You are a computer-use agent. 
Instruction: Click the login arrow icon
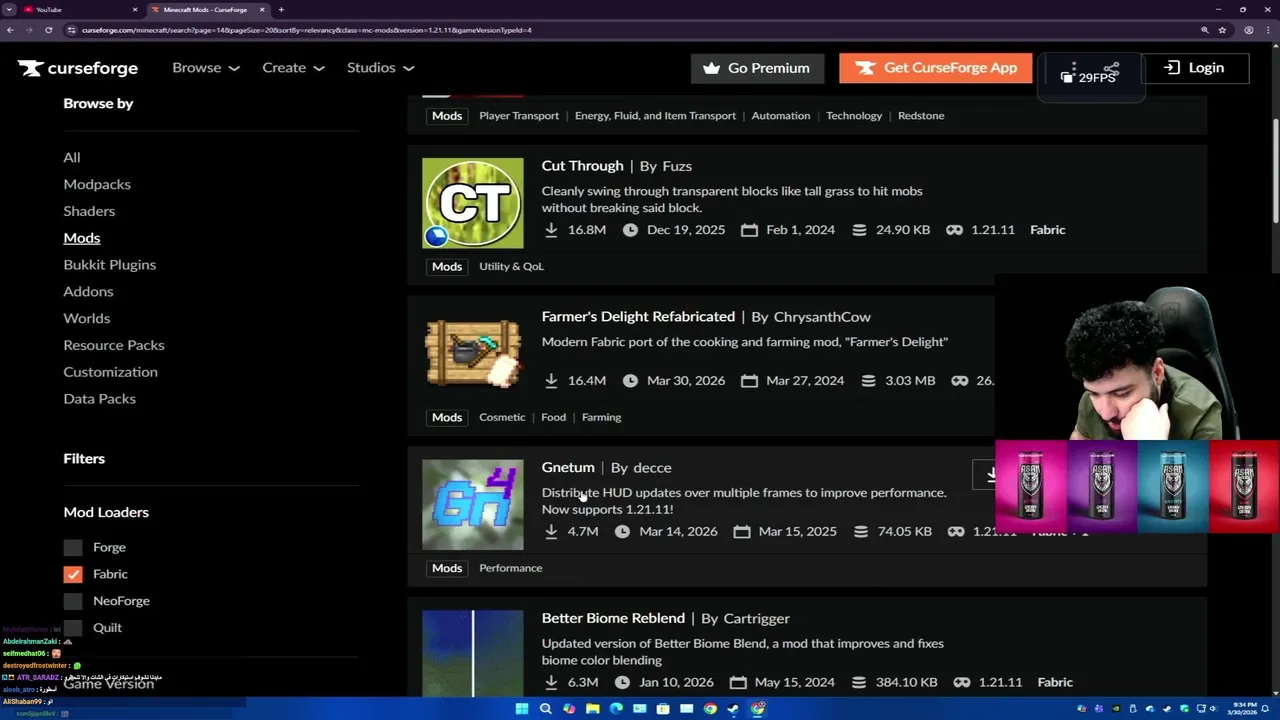(1172, 68)
